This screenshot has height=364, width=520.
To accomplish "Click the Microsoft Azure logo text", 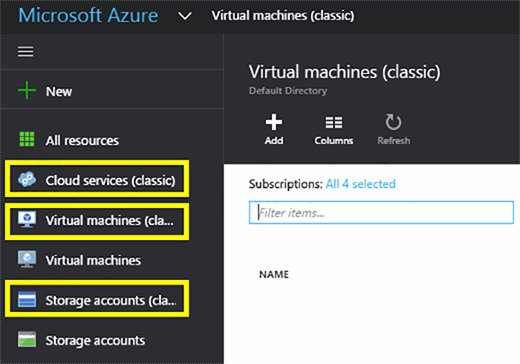I will click(x=88, y=15).
